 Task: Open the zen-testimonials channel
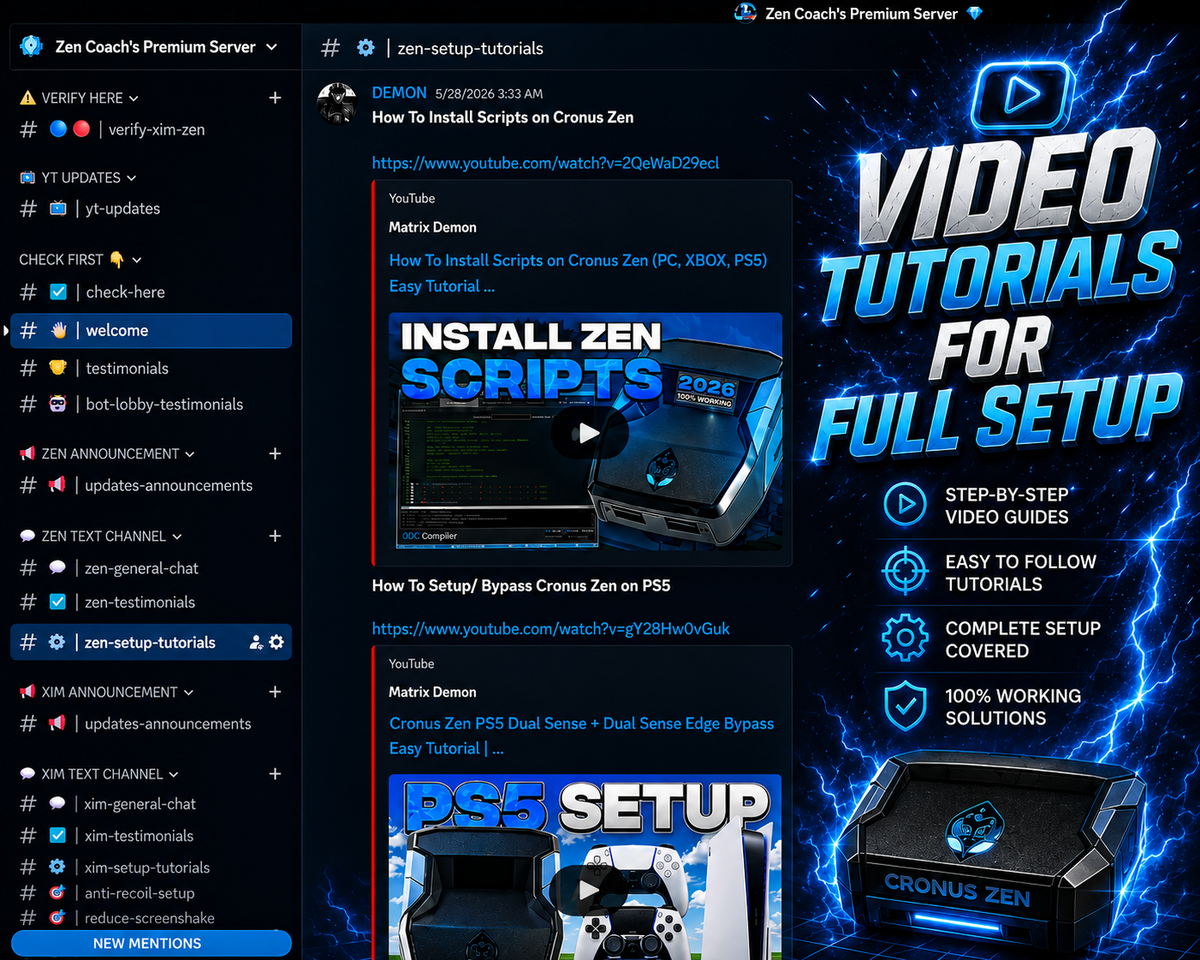[x=151, y=602]
